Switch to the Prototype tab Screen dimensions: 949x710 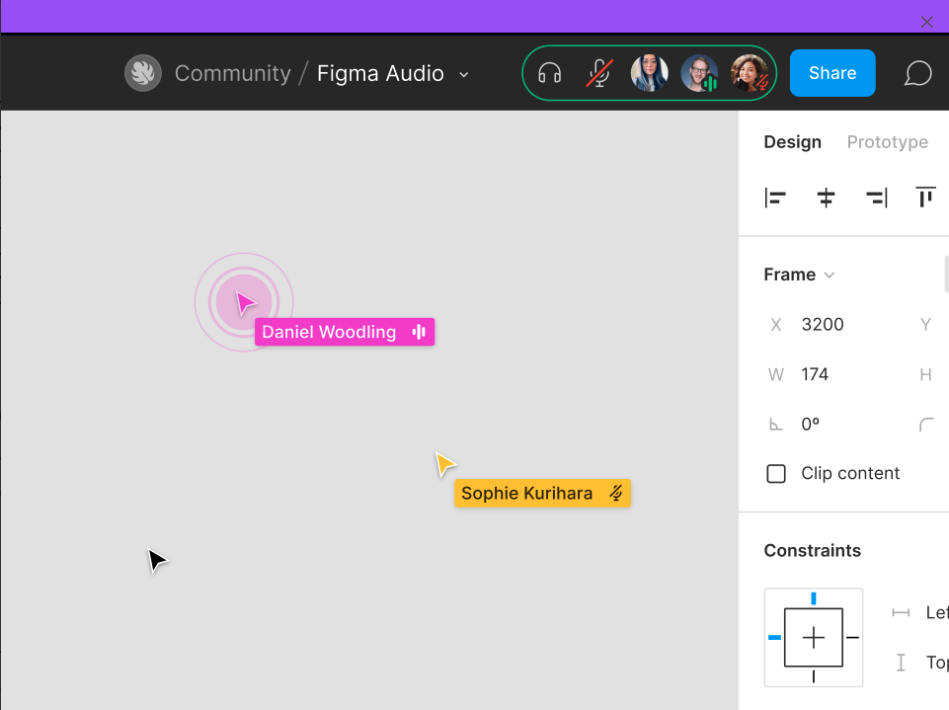point(887,142)
